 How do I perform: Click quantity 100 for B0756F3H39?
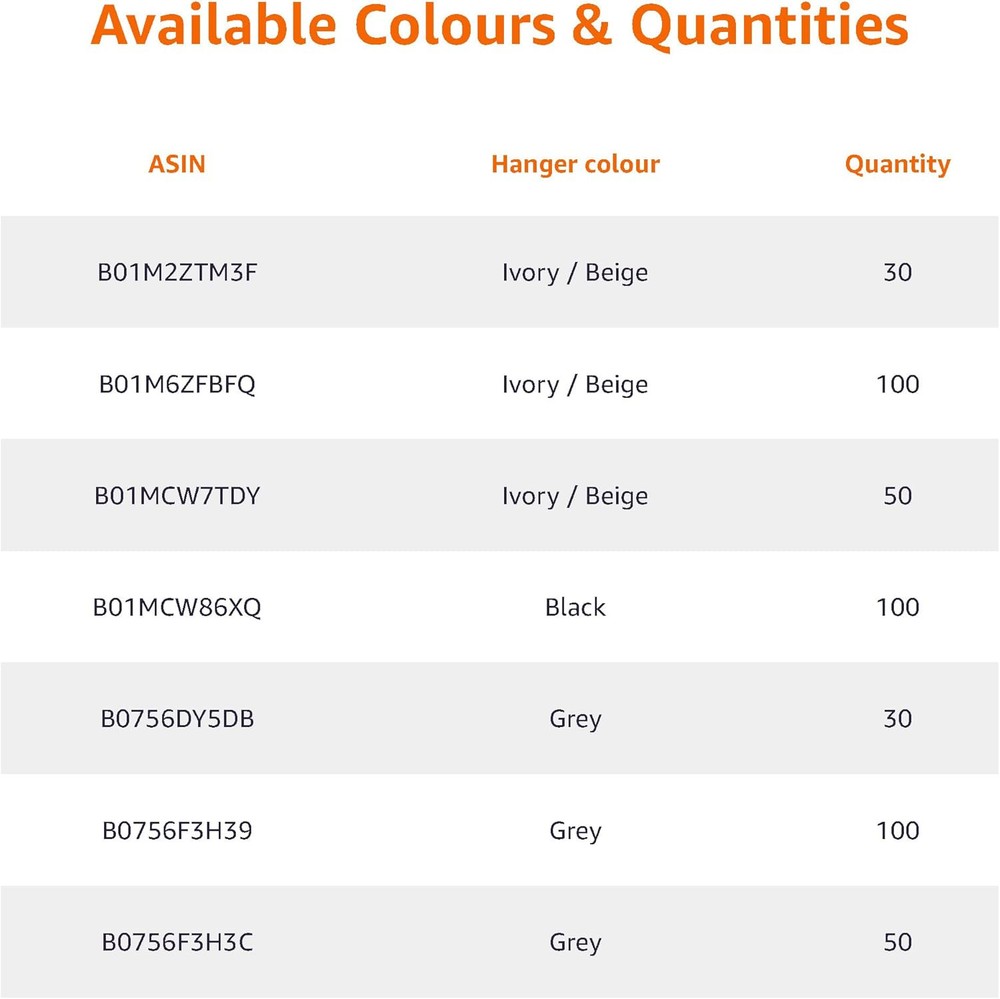897,830
